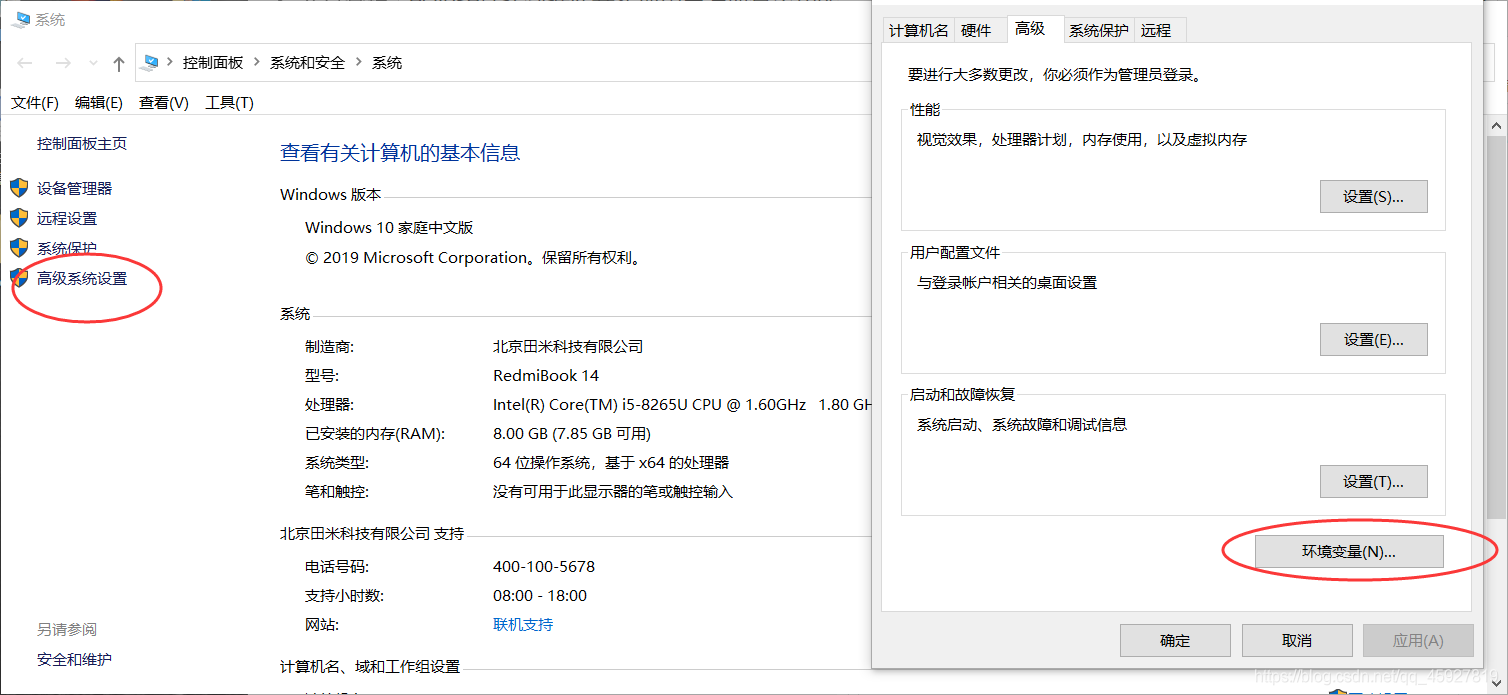This screenshot has height=695, width=1508.
Task: Open the 联机支持 link
Action: tap(524, 624)
